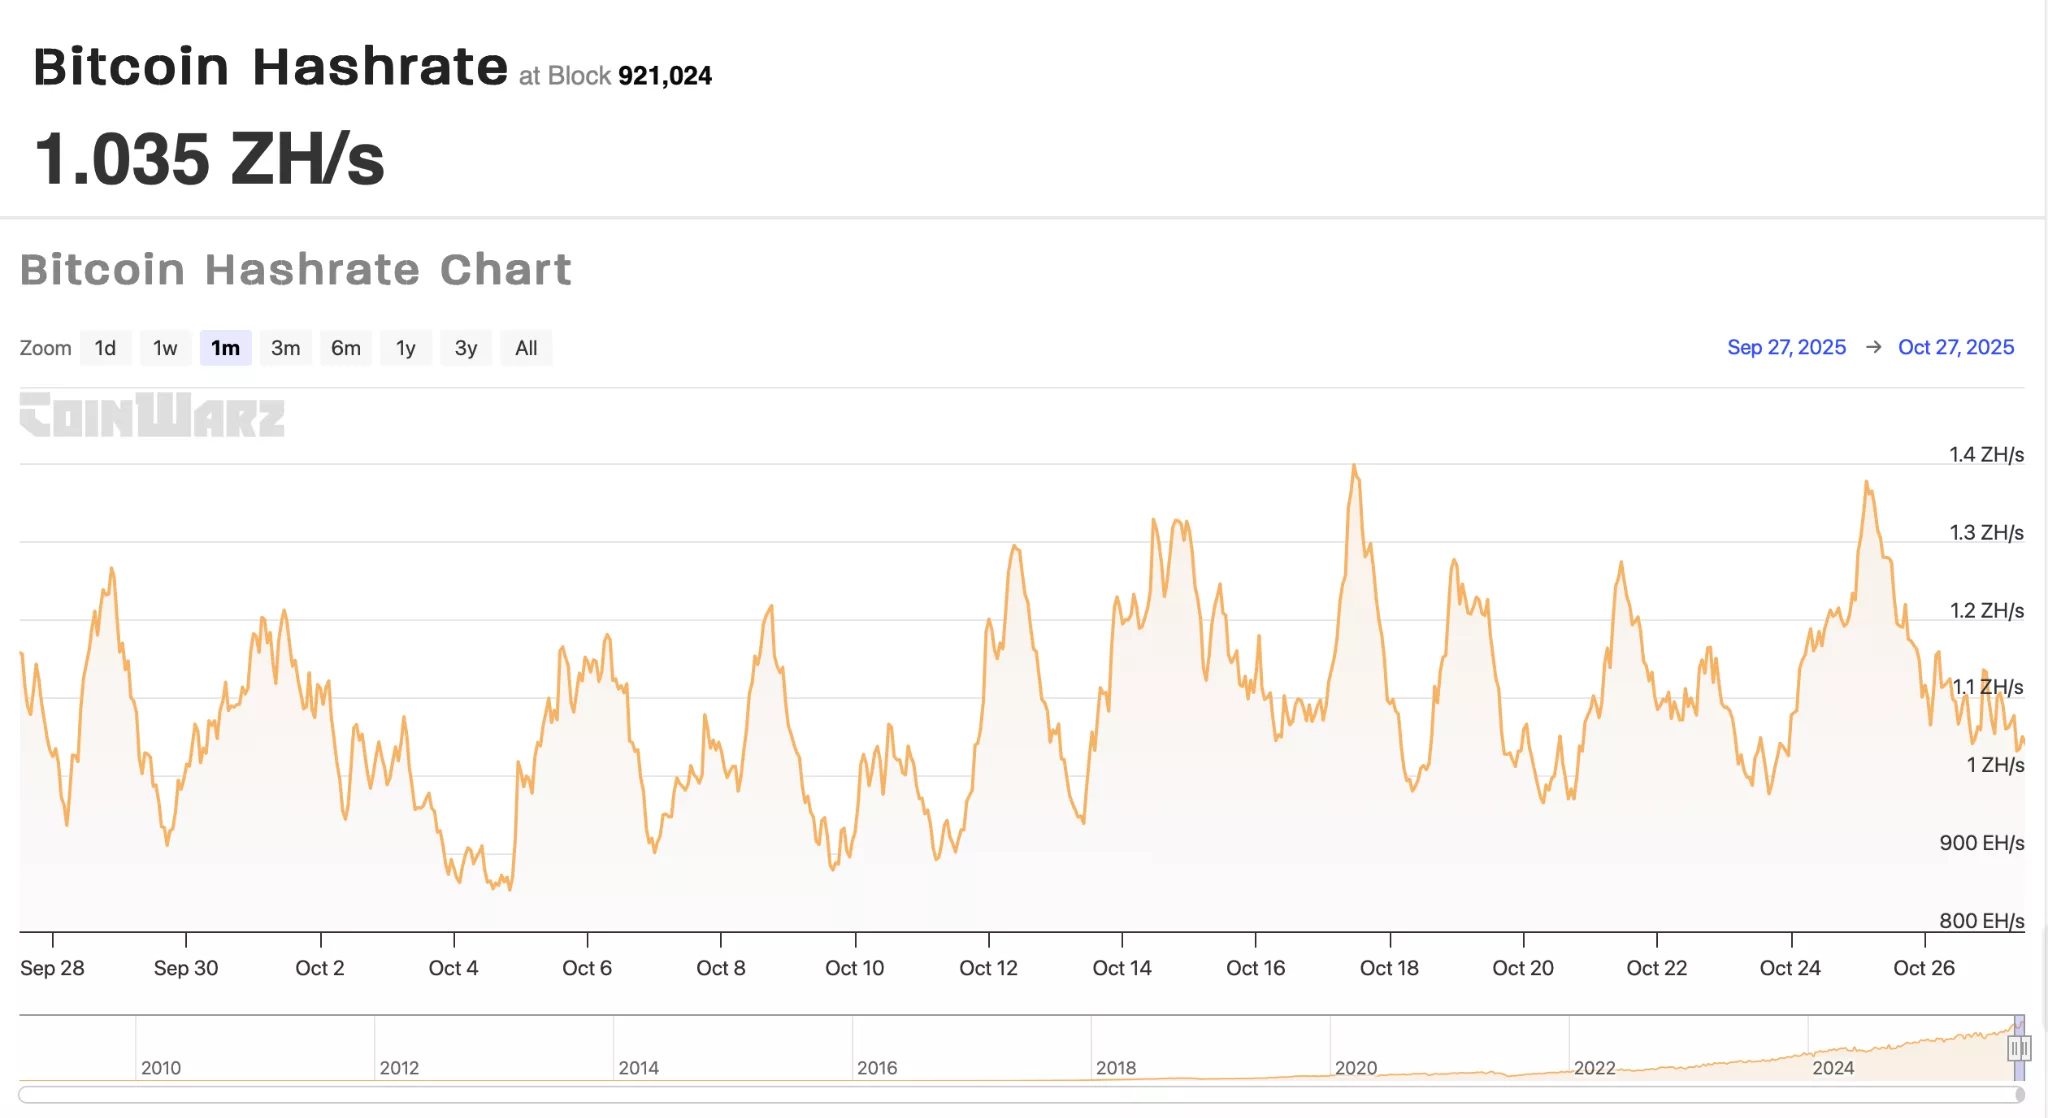Click block number 921,024 in the header
The image size is (2048, 1118).
pos(664,75)
